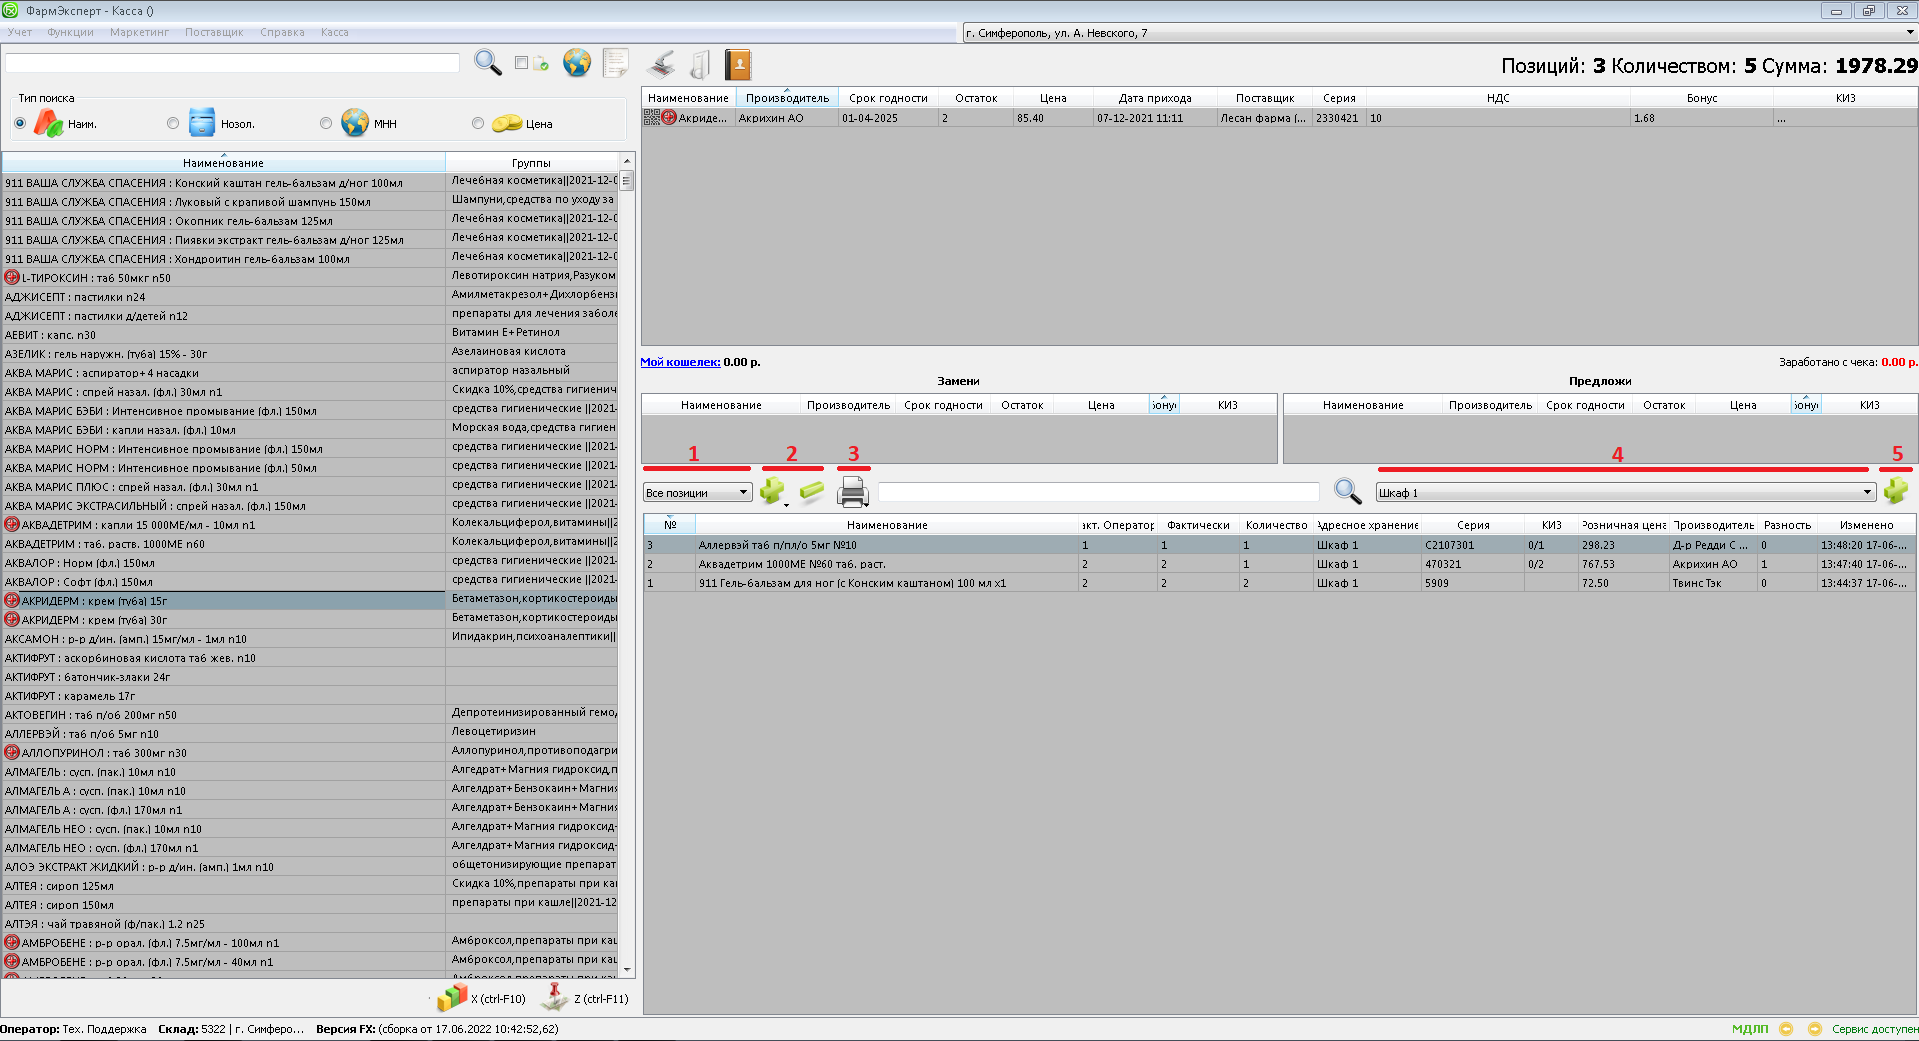Viewport: 1919px width, 1041px height.
Task: Select the Нозол. search type radio button
Action: 173,124
